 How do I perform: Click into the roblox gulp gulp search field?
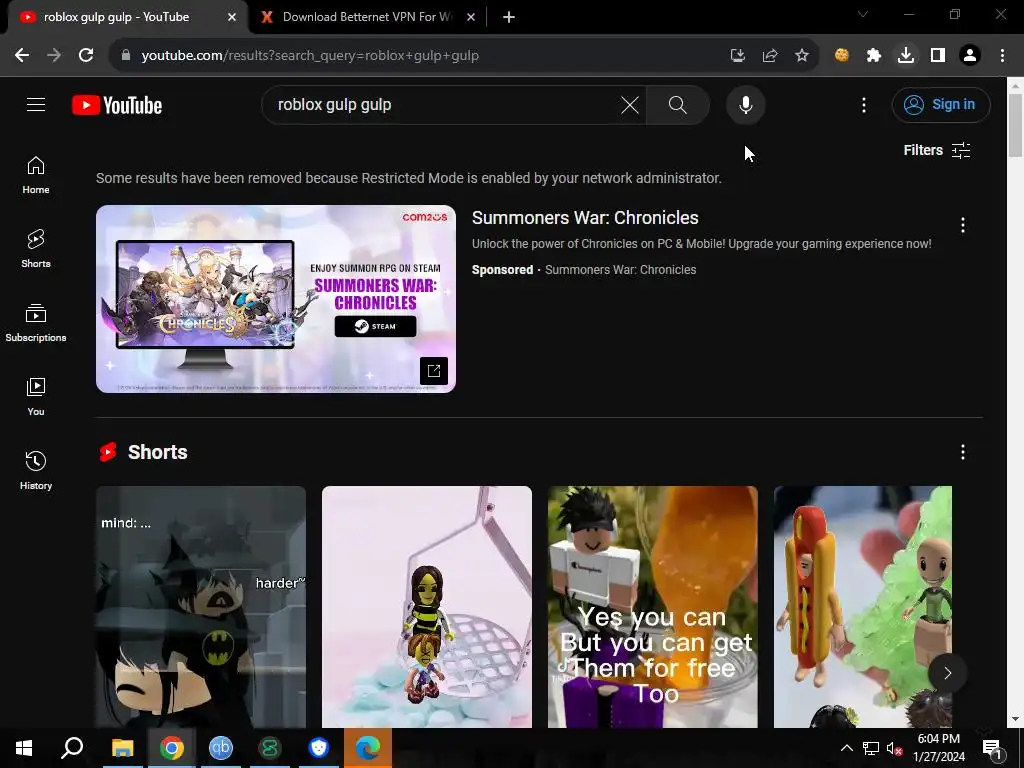[444, 104]
